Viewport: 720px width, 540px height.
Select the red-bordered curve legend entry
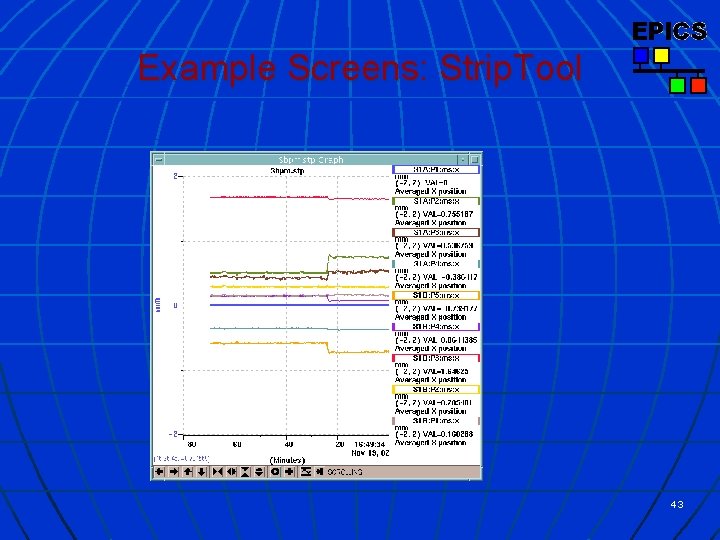click(x=436, y=358)
